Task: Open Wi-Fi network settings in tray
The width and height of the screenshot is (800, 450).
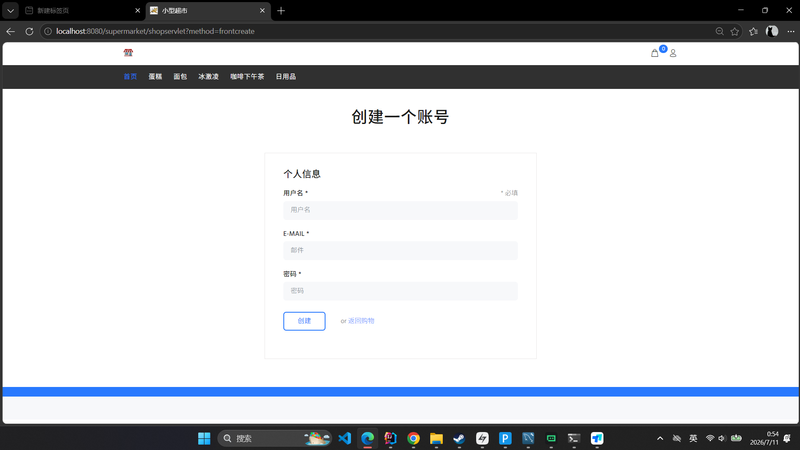Action: 710,438
